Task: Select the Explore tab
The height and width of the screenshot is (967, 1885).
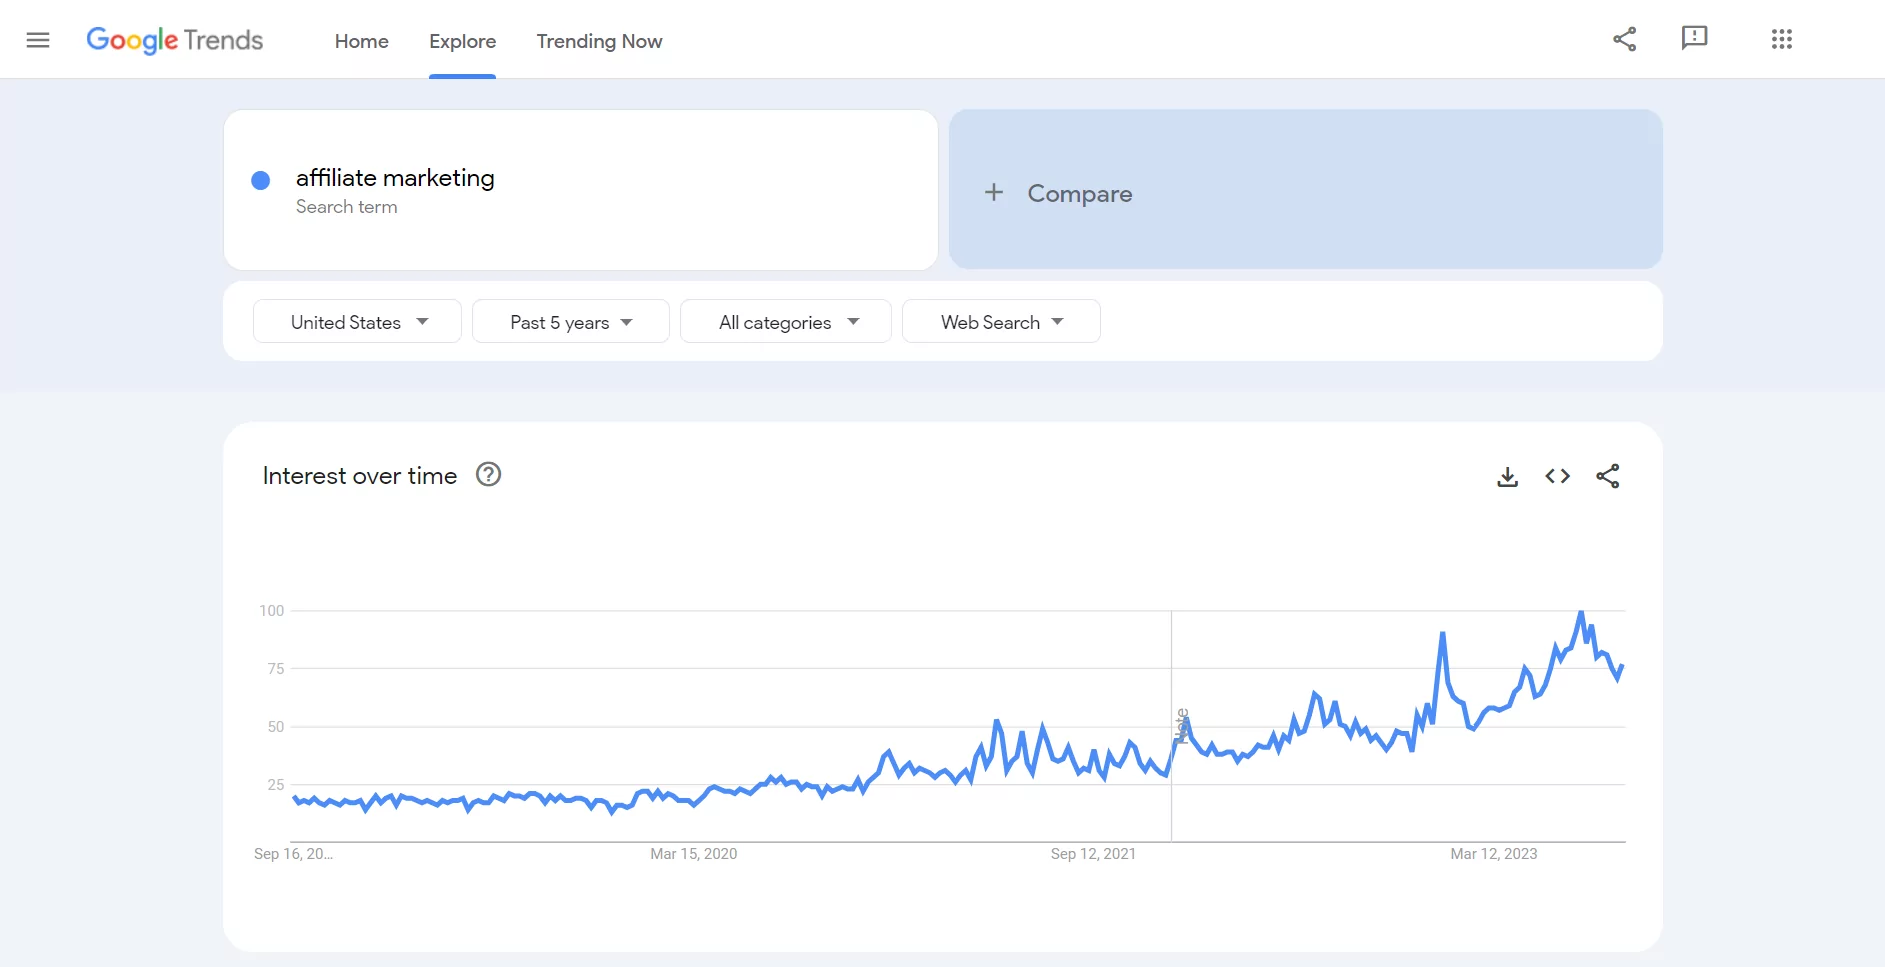Action: tap(462, 42)
